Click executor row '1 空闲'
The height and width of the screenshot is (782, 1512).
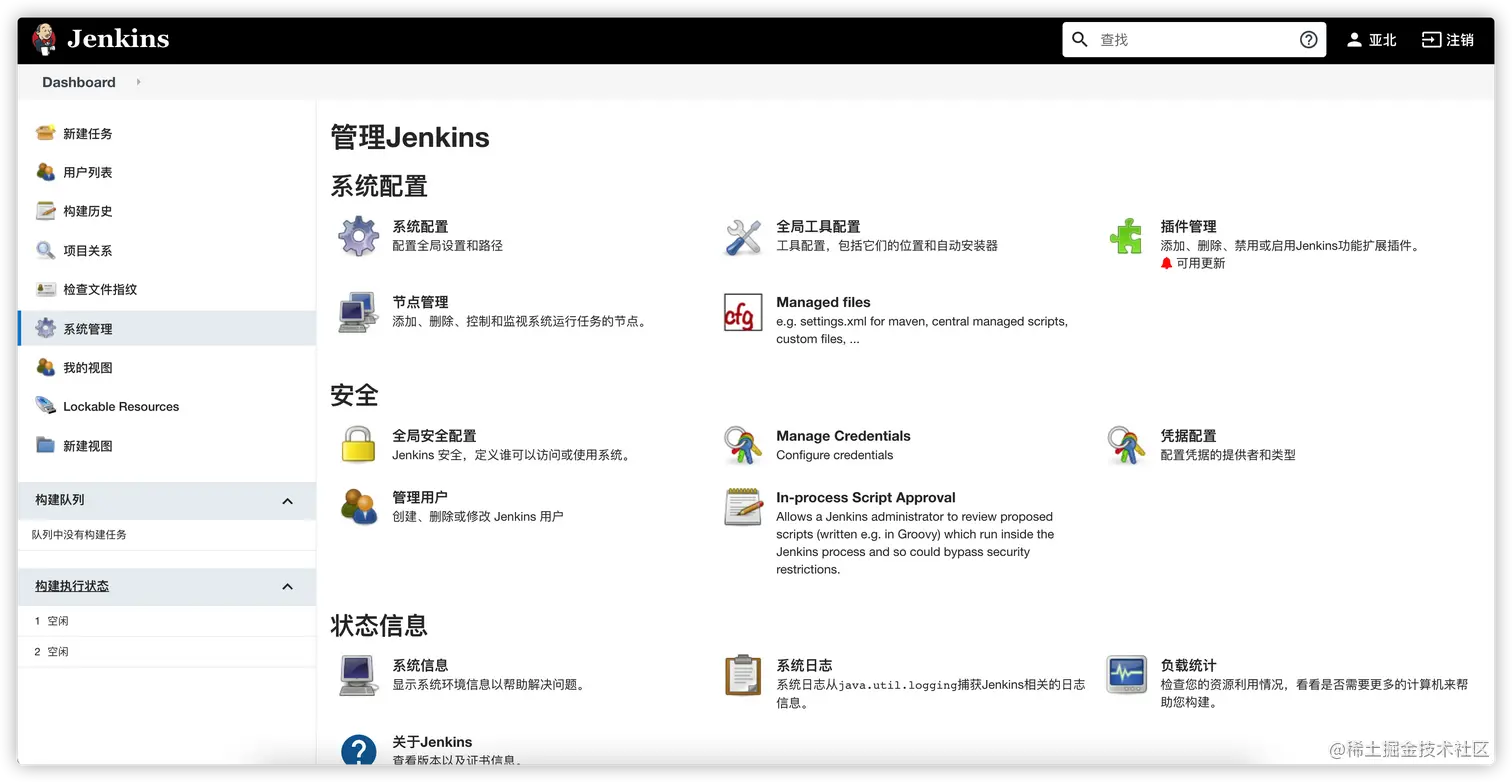point(167,621)
